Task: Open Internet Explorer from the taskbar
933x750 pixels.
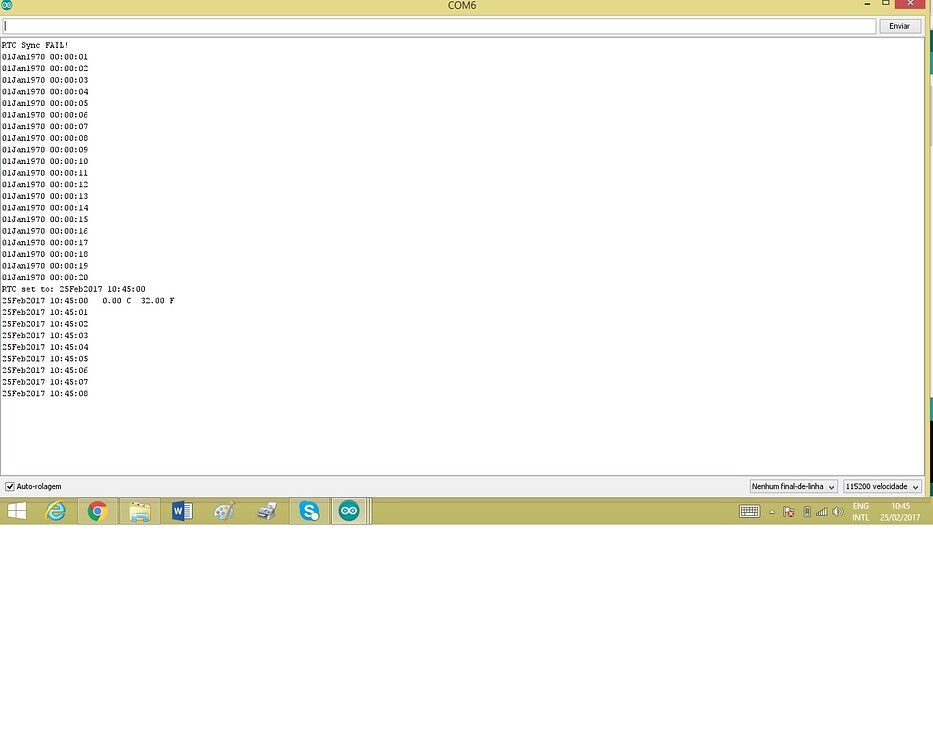Action: point(56,511)
